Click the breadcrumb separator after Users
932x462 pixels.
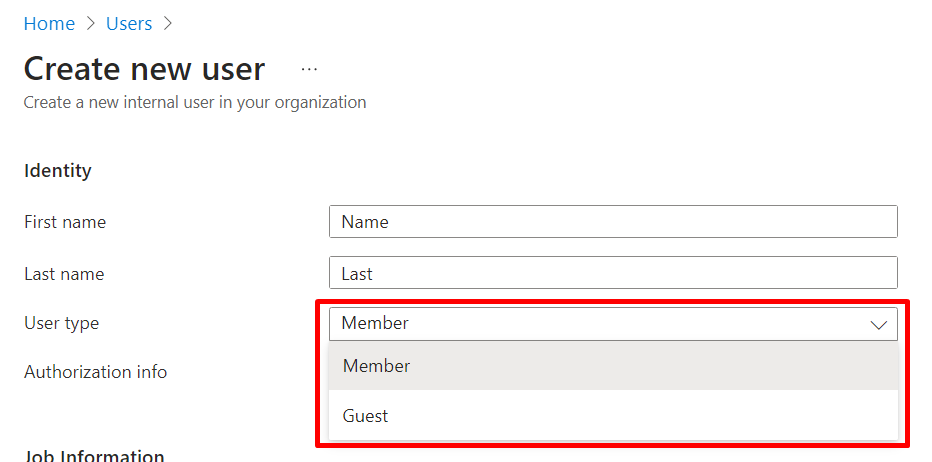point(168,23)
